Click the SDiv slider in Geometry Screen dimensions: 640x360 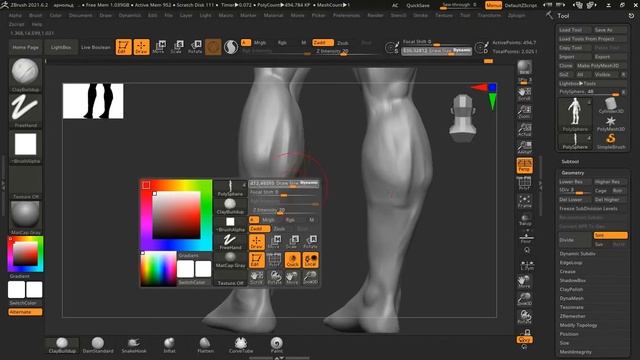click(x=575, y=191)
